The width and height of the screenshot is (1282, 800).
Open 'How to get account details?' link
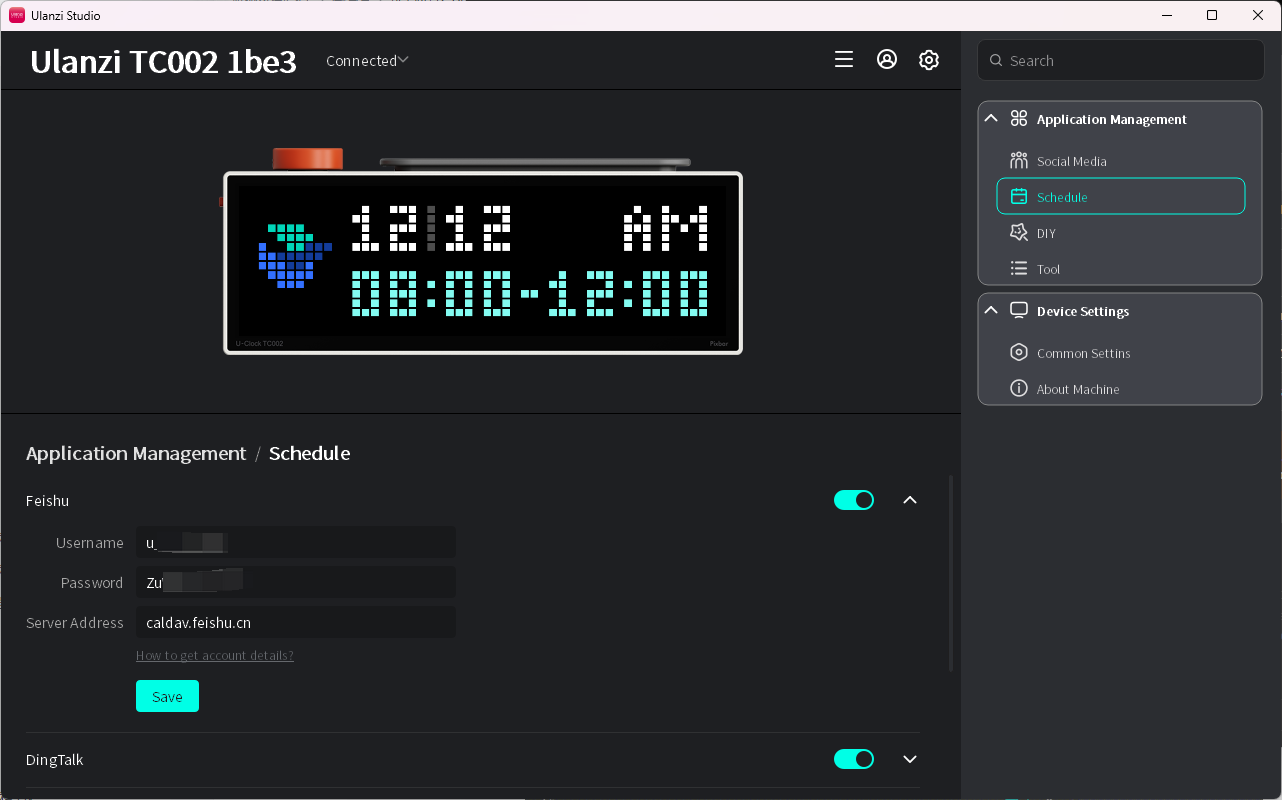(x=215, y=656)
